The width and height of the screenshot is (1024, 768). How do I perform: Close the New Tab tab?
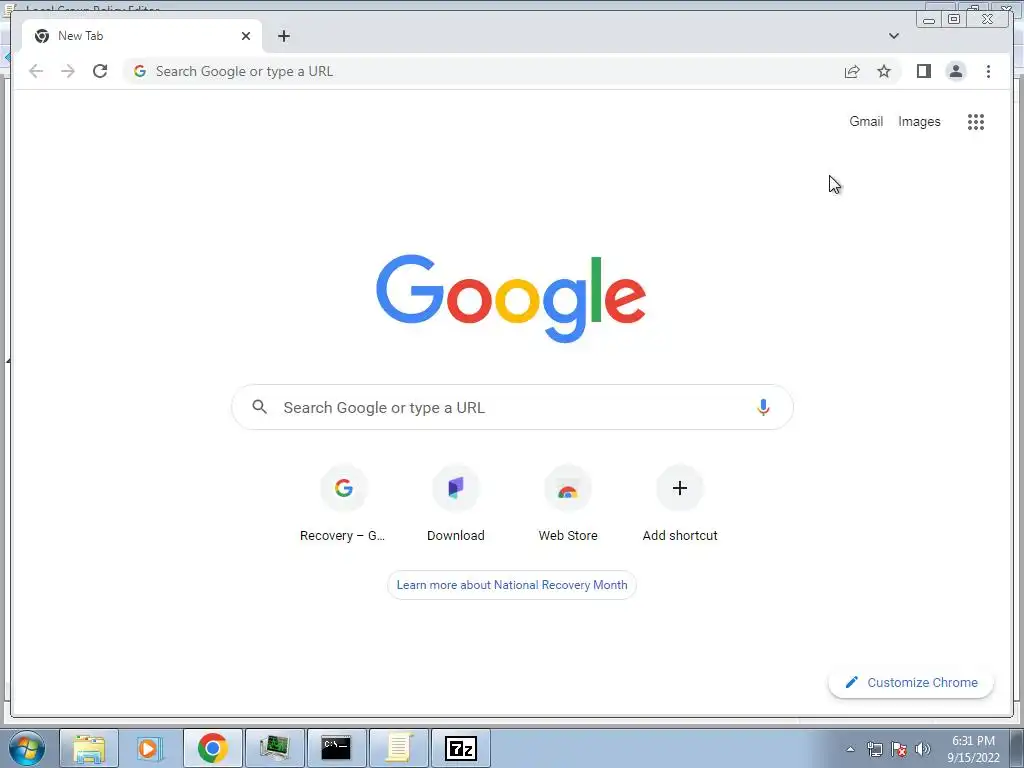coord(246,36)
